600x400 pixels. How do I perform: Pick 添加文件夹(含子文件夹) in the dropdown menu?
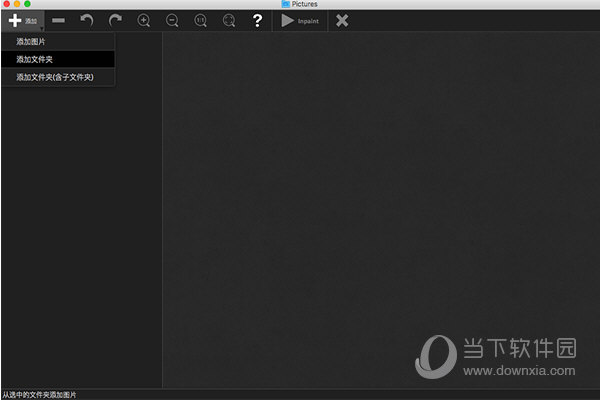point(55,77)
